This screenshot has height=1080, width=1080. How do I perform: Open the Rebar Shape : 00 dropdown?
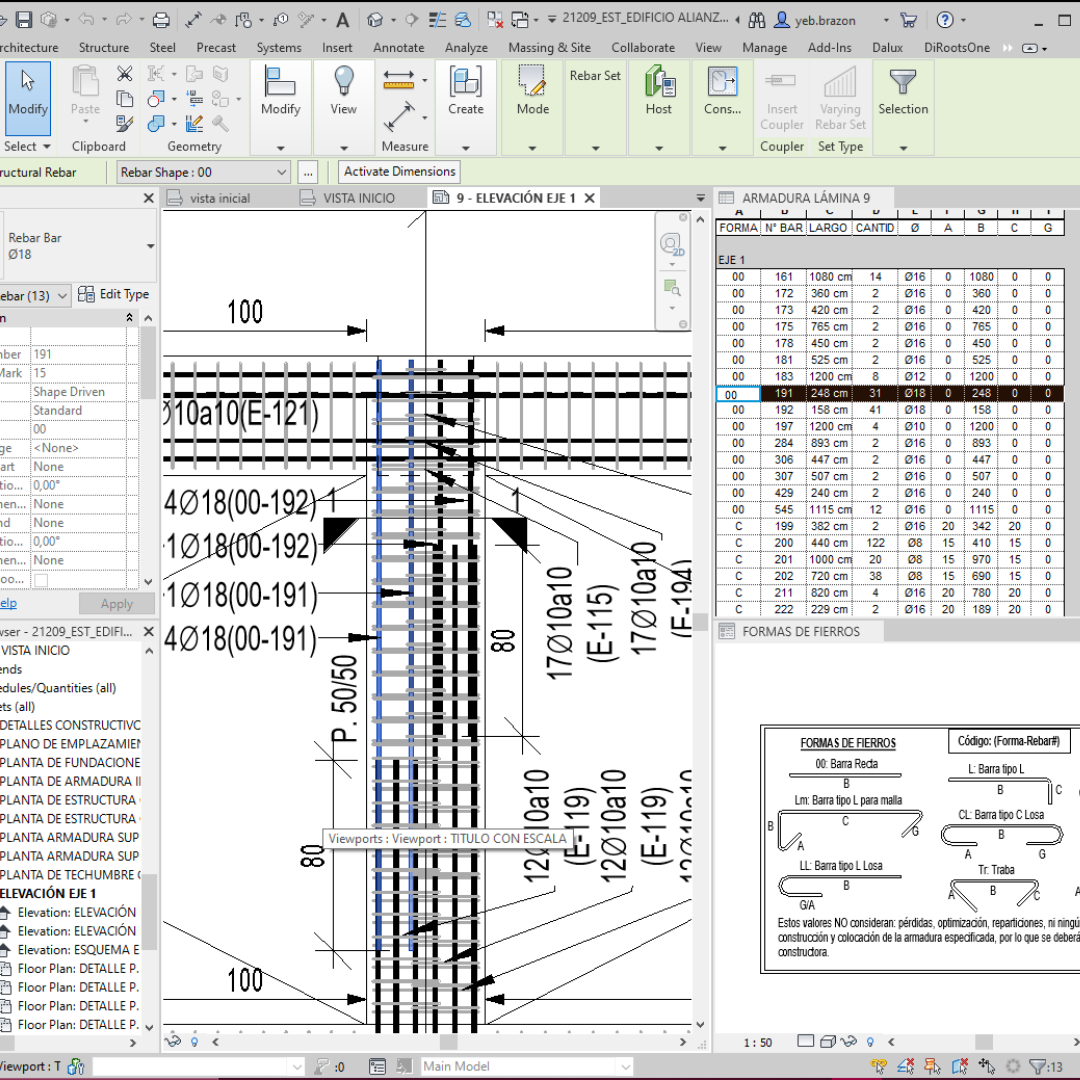(281, 172)
